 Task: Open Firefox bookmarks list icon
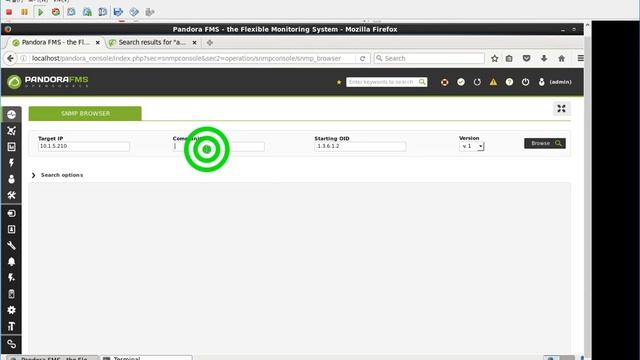point(509,58)
